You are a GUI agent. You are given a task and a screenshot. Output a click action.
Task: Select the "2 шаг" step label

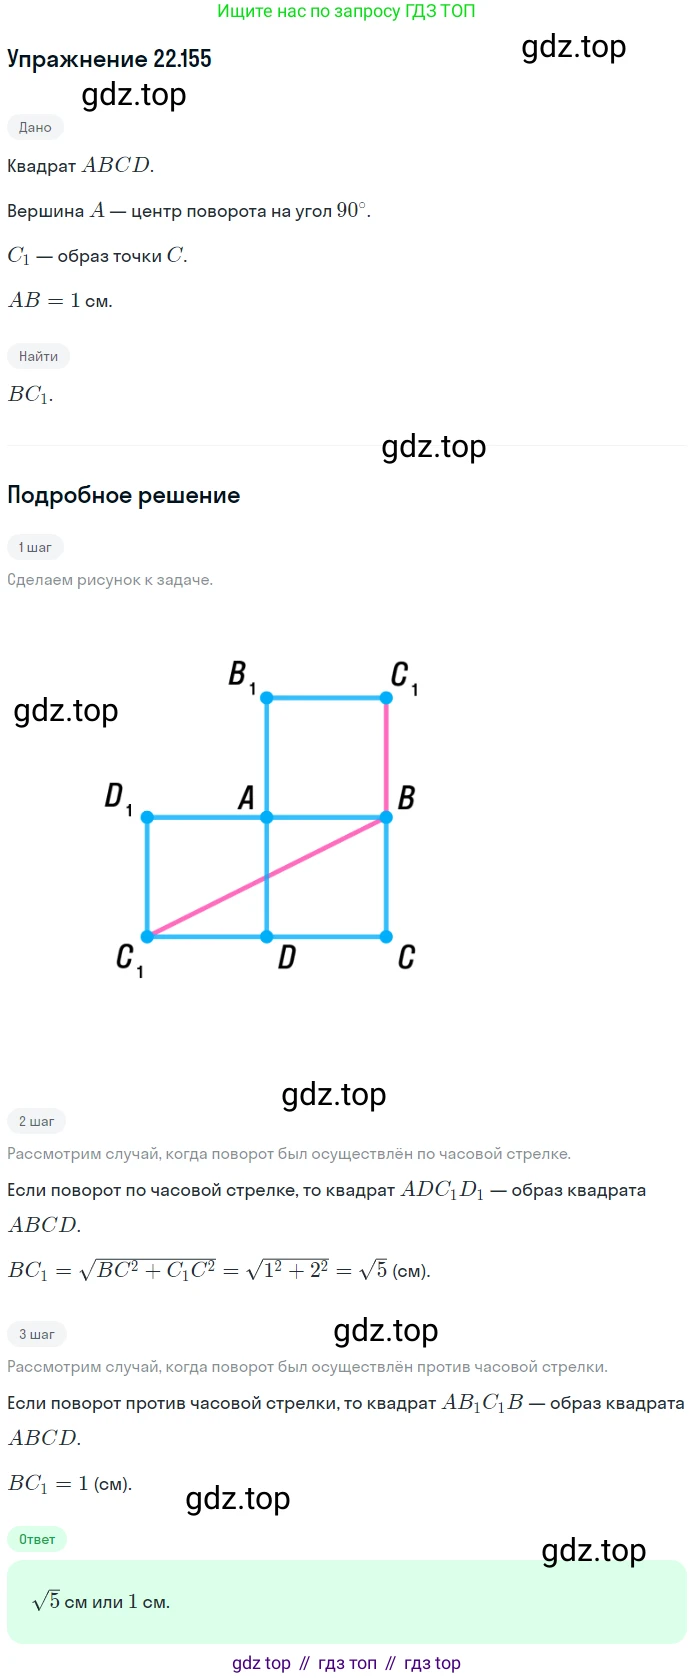coord(36,1121)
